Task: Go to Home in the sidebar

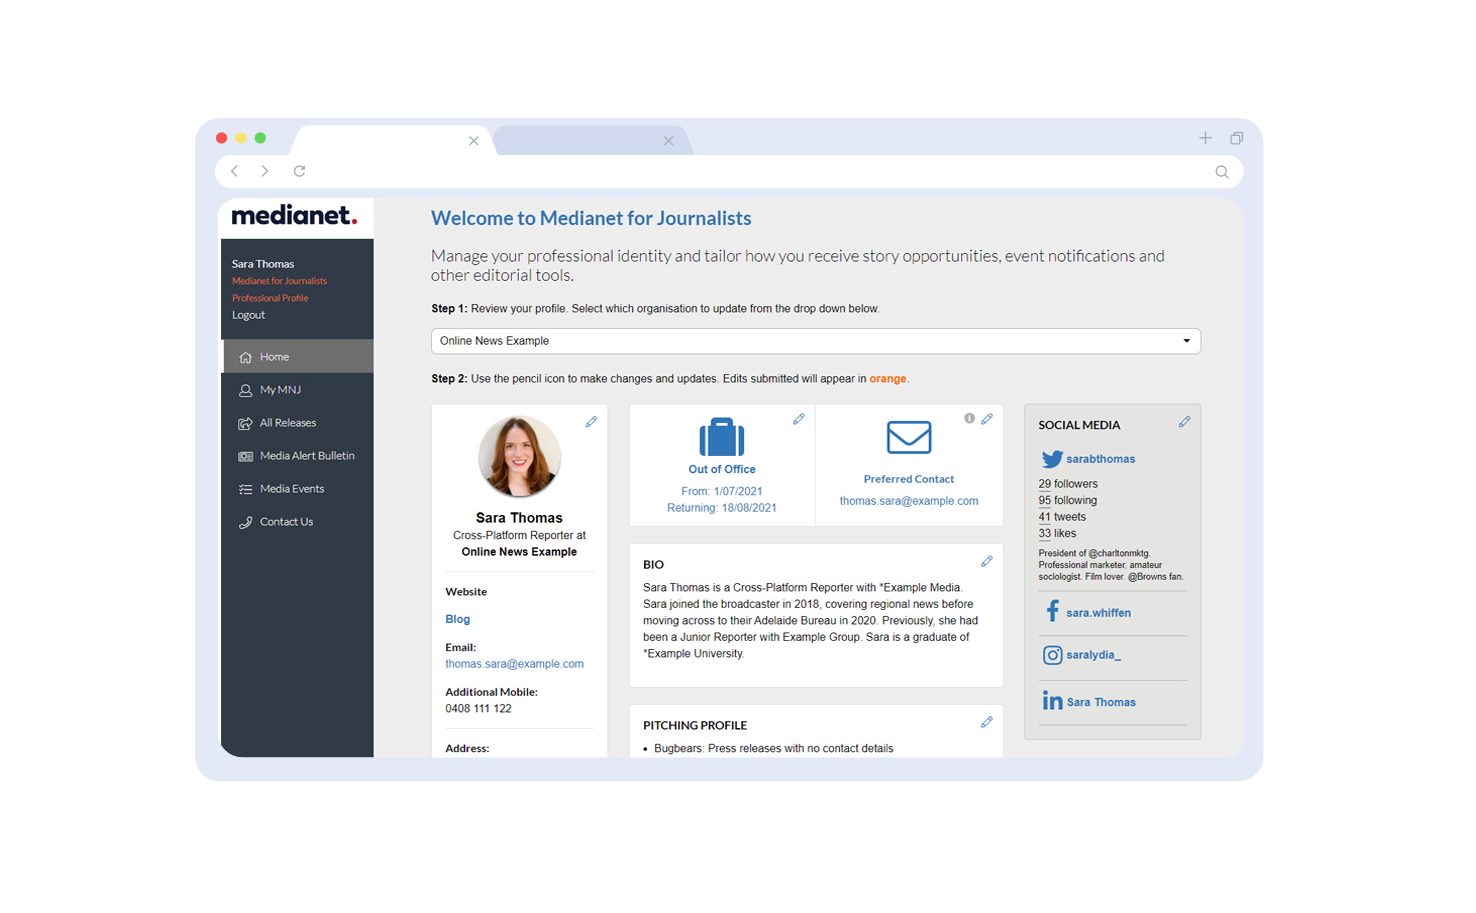Action: [297, 357]
